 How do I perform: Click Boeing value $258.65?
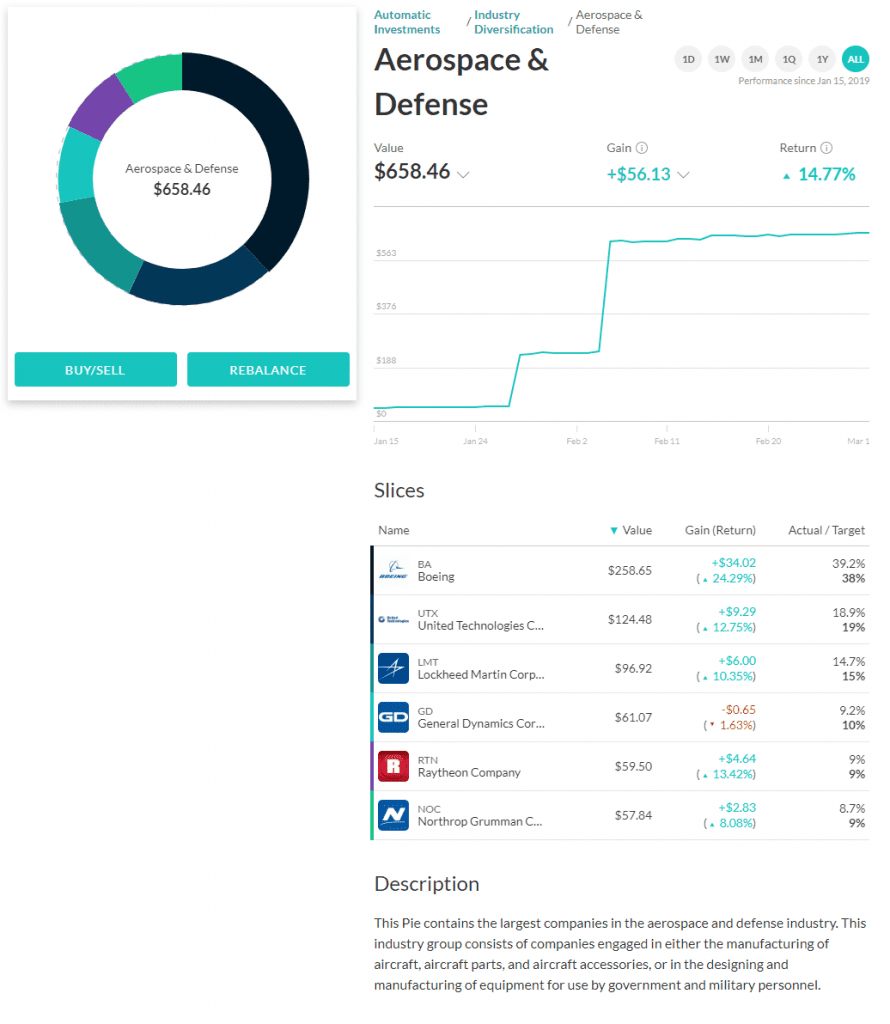click(629, 570)
